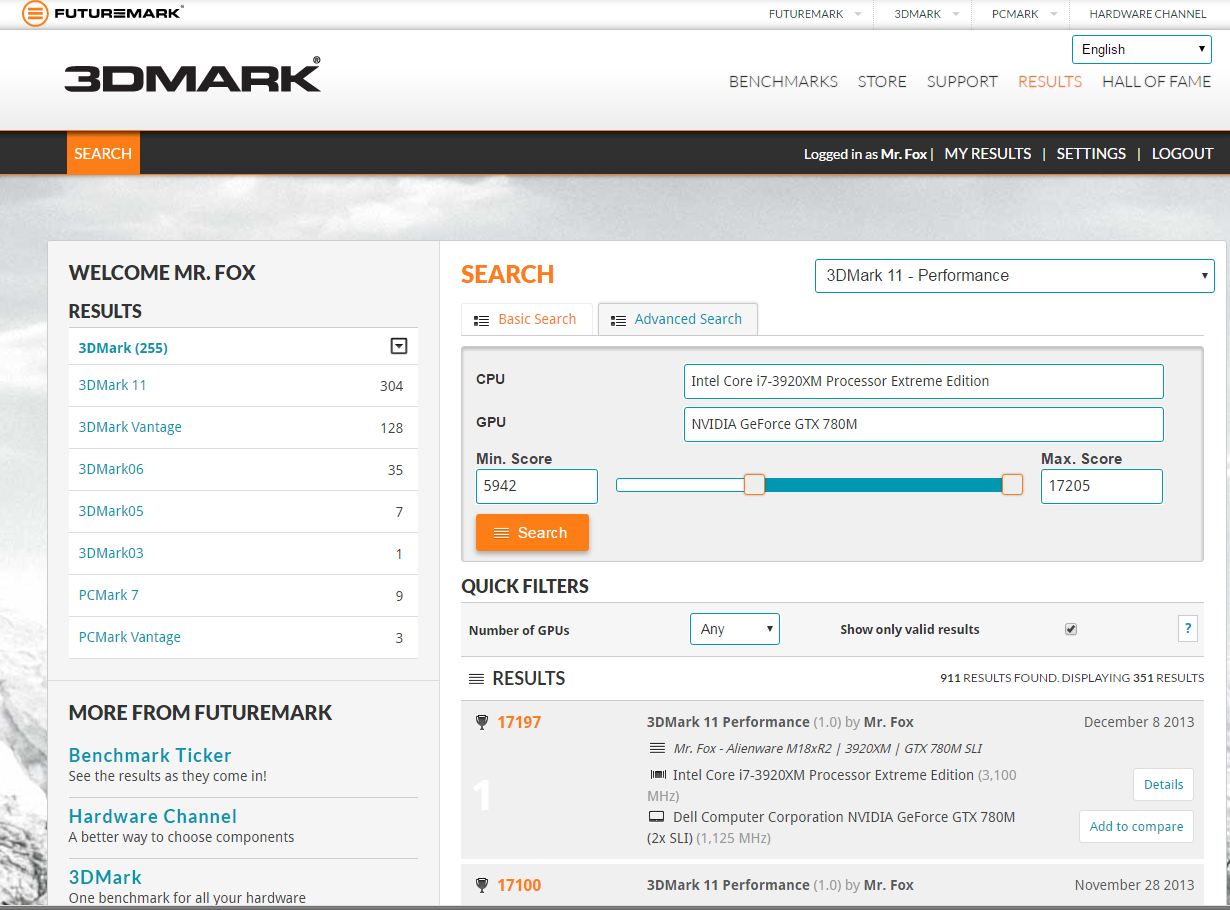Open PCMark Vantage results in sidebar
The height and width of the screenshot is (910, 1230).
coord(130,637)
